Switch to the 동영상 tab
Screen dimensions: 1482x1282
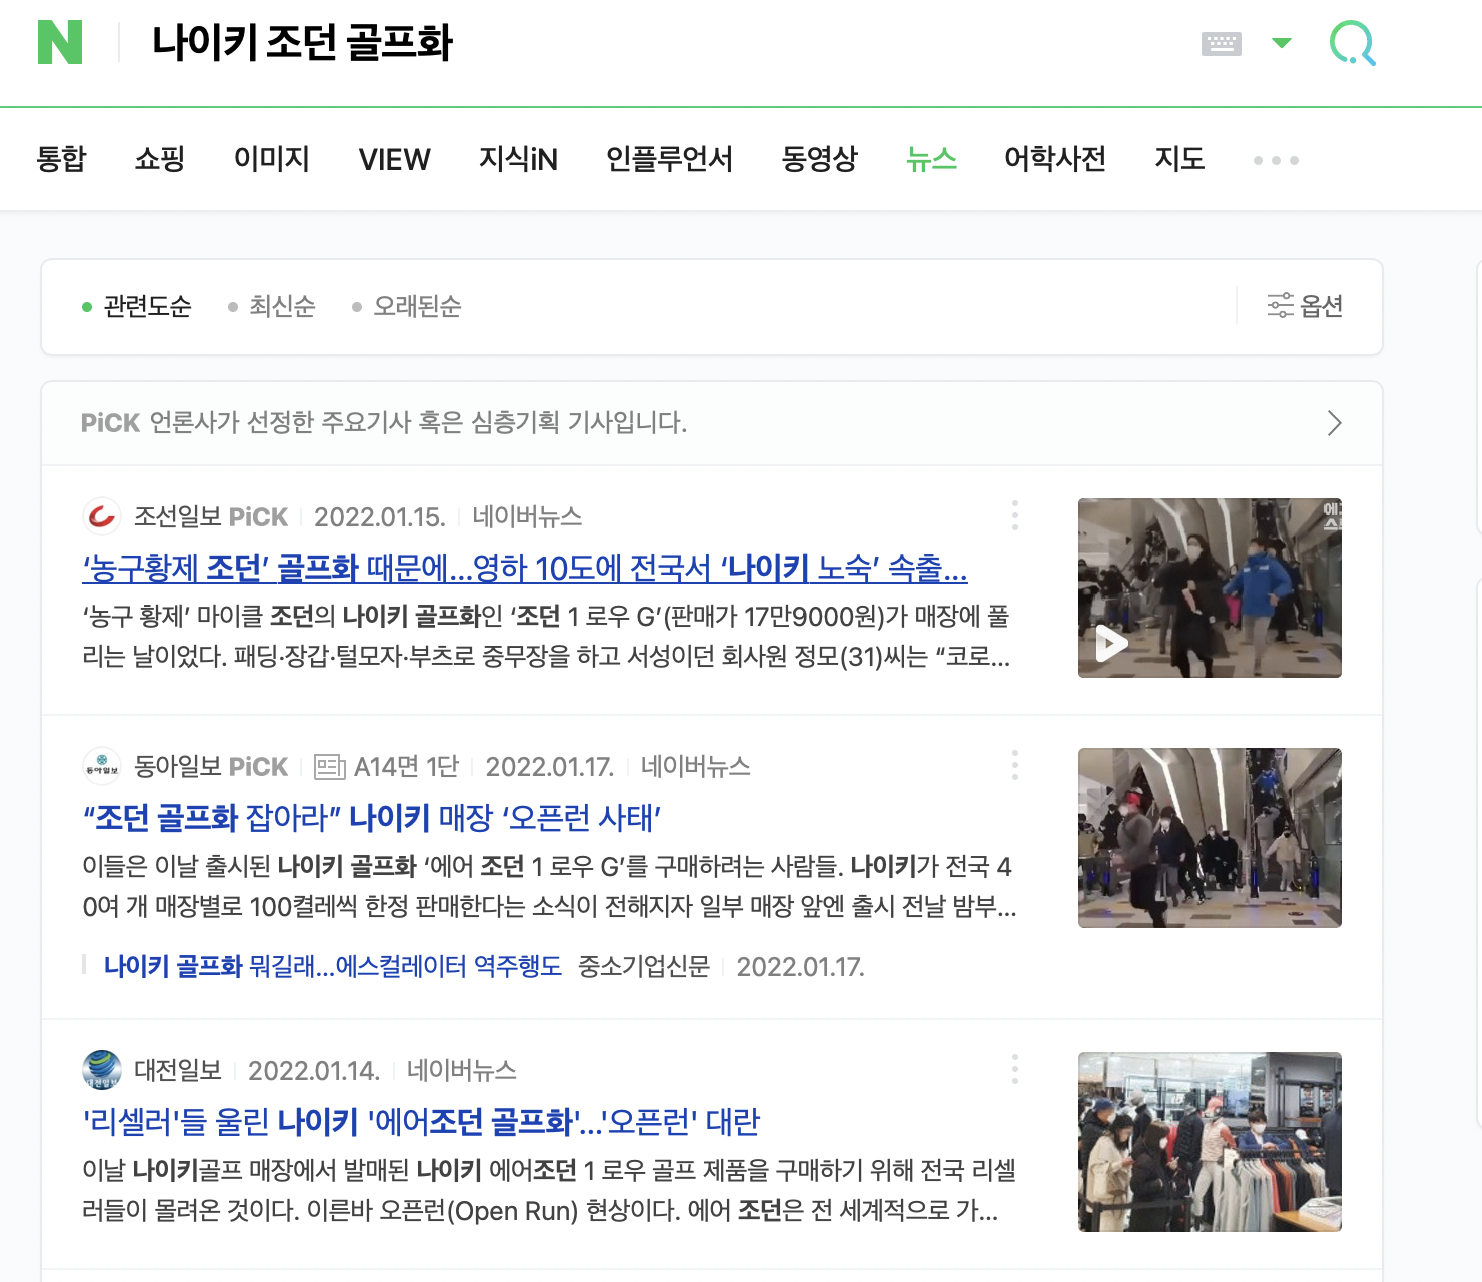819,159
